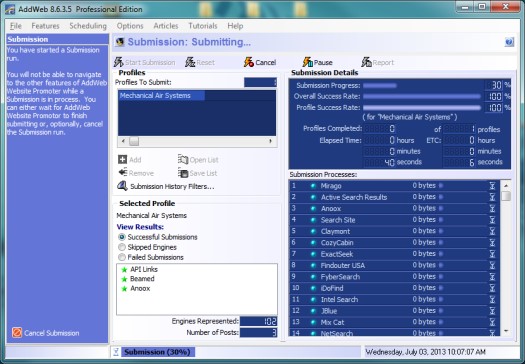
Task: Click iDoFind process row
Action: pos(394,288)
